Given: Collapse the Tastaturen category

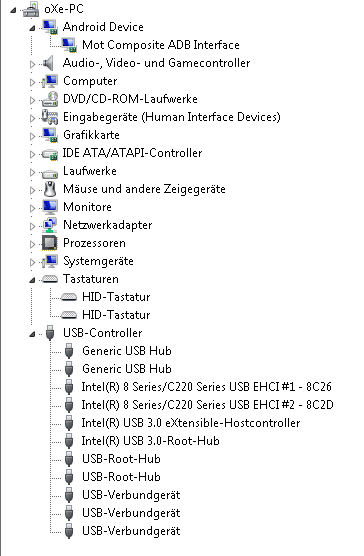Looking at the screenshot, I should (32, 280).
